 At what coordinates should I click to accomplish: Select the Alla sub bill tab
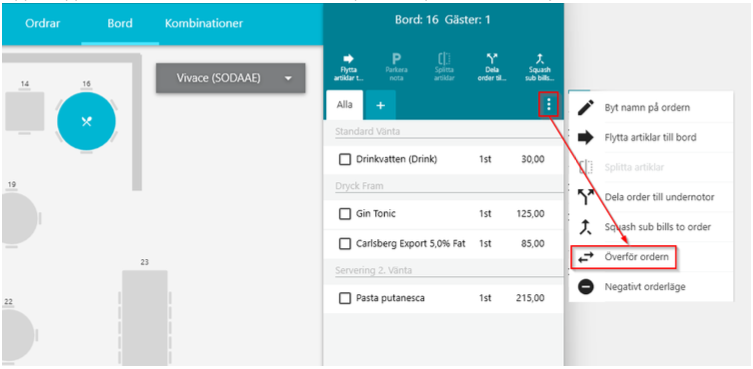344,105
